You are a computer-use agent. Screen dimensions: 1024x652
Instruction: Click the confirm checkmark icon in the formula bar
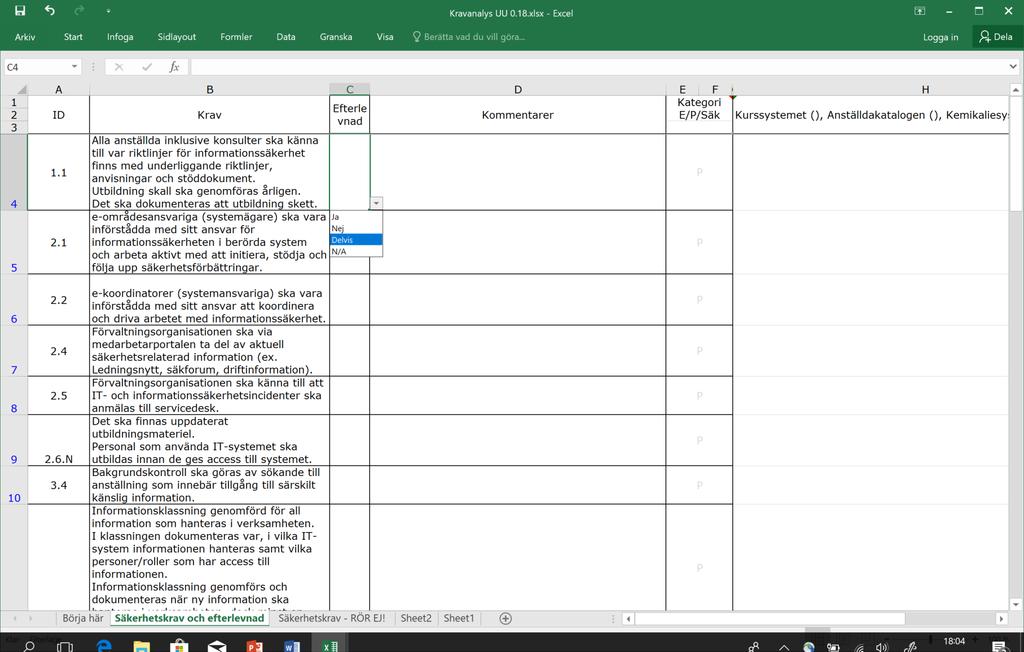147,67
